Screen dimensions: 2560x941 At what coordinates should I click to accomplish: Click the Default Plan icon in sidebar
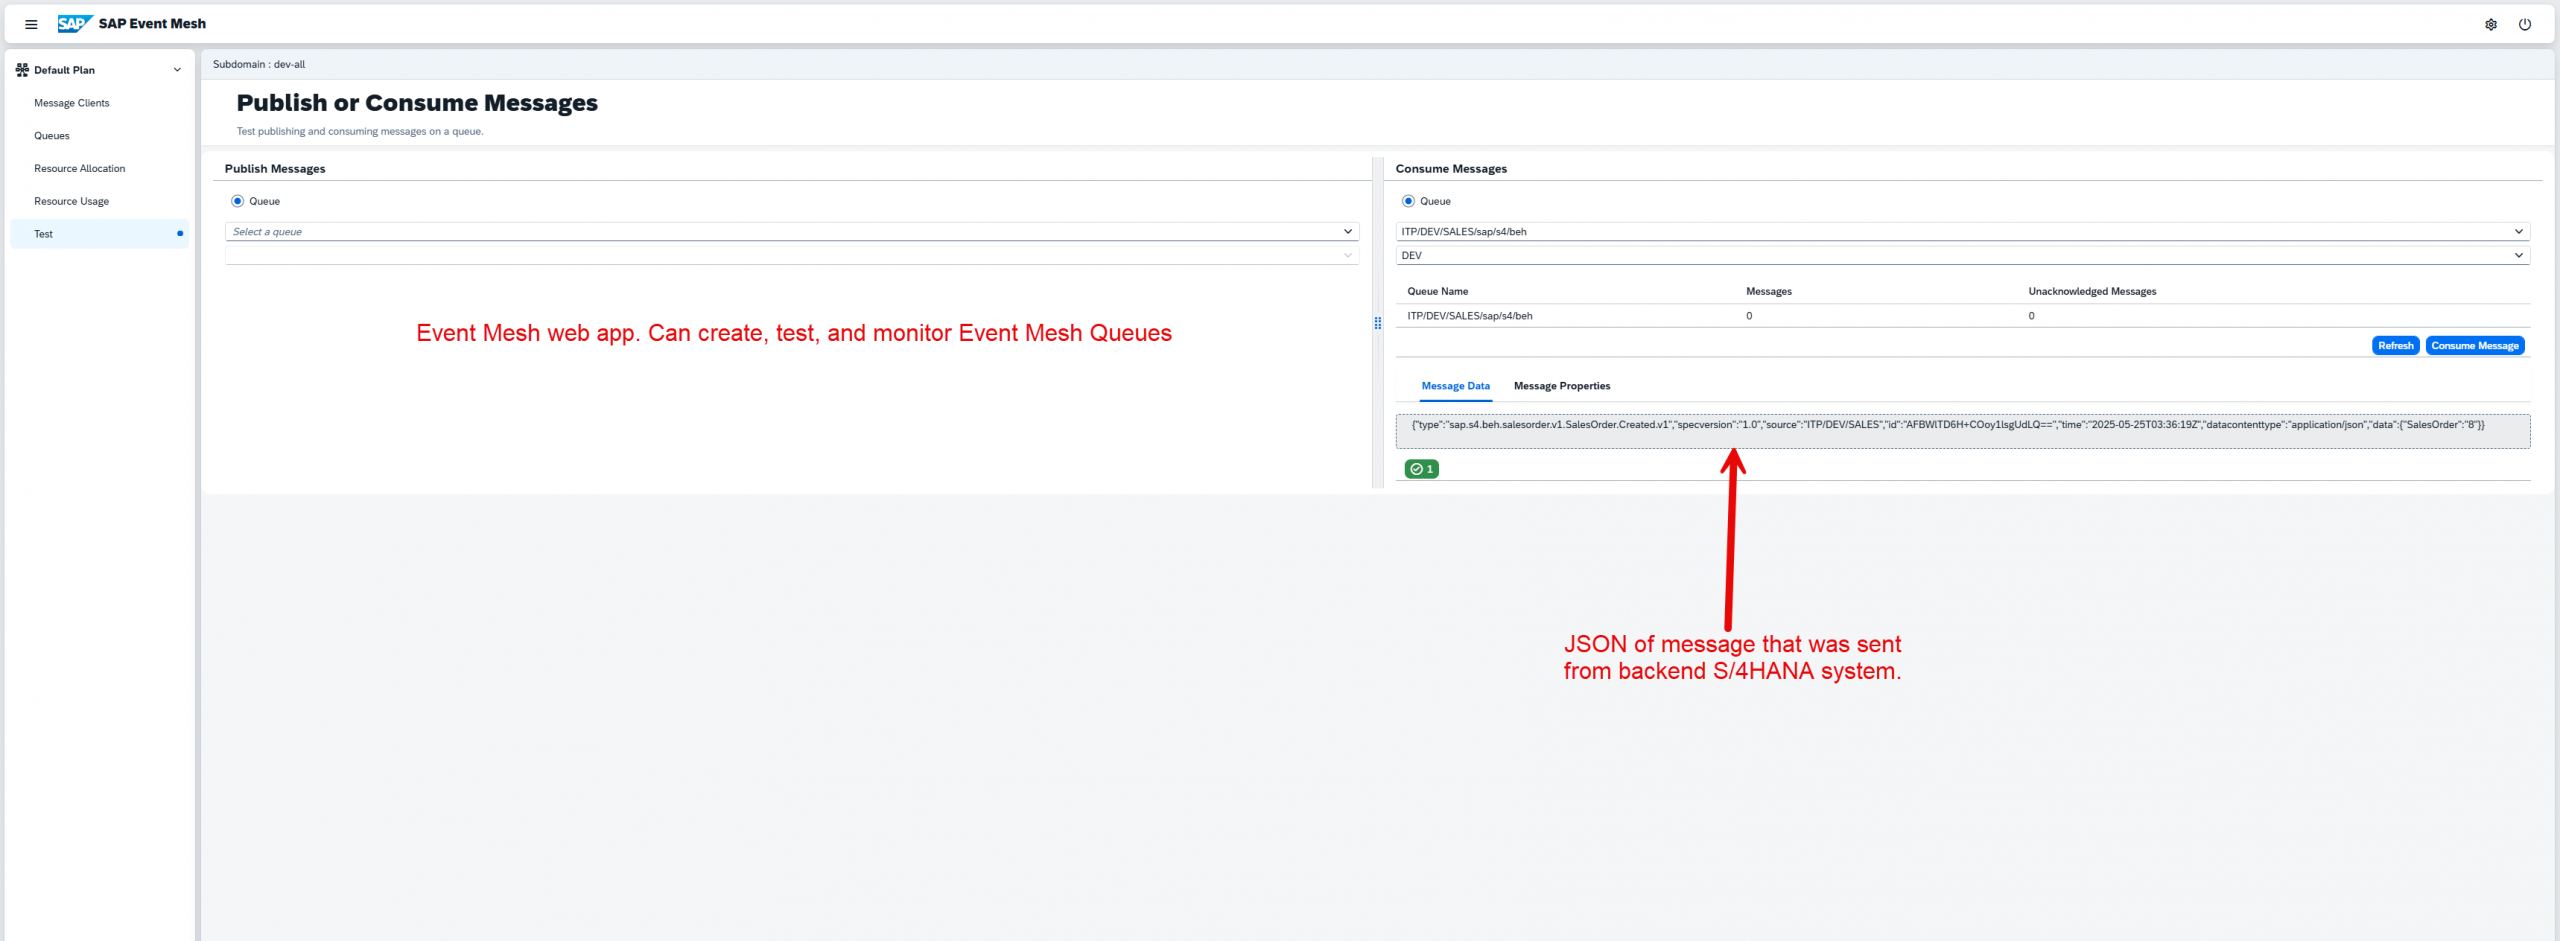tap(22, 70)
